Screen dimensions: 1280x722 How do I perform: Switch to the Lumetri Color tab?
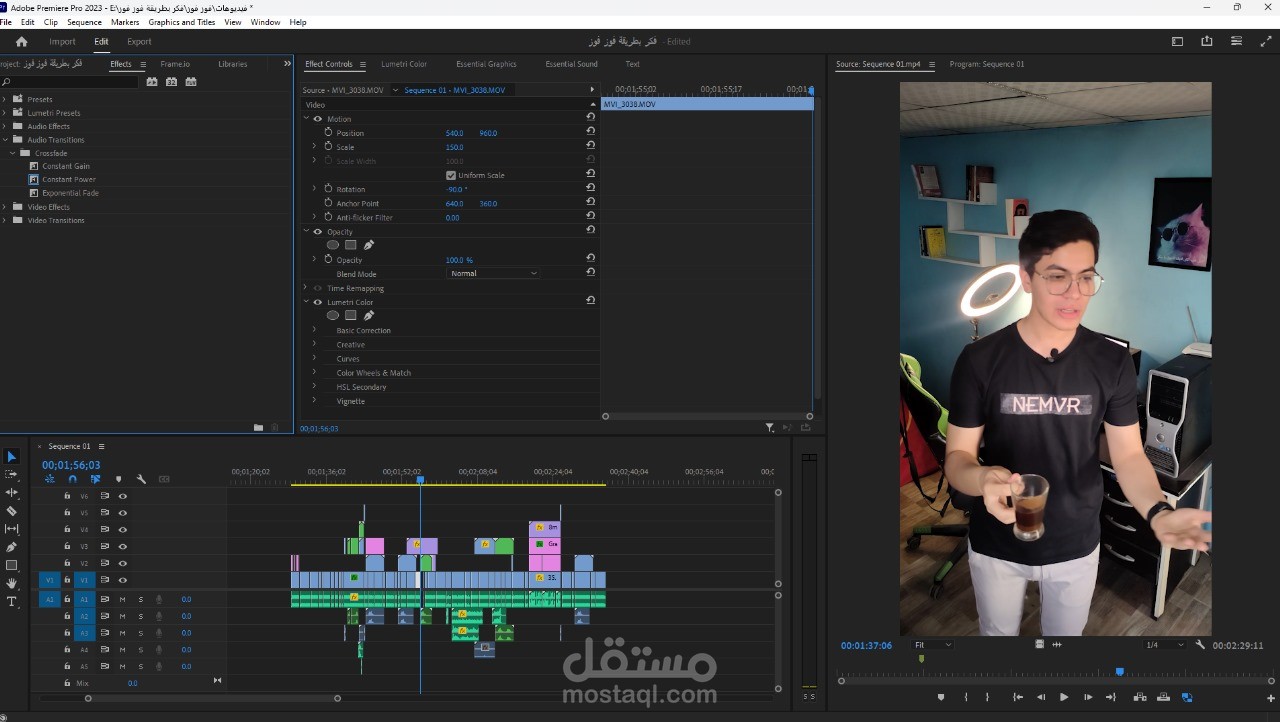[404, 64]
